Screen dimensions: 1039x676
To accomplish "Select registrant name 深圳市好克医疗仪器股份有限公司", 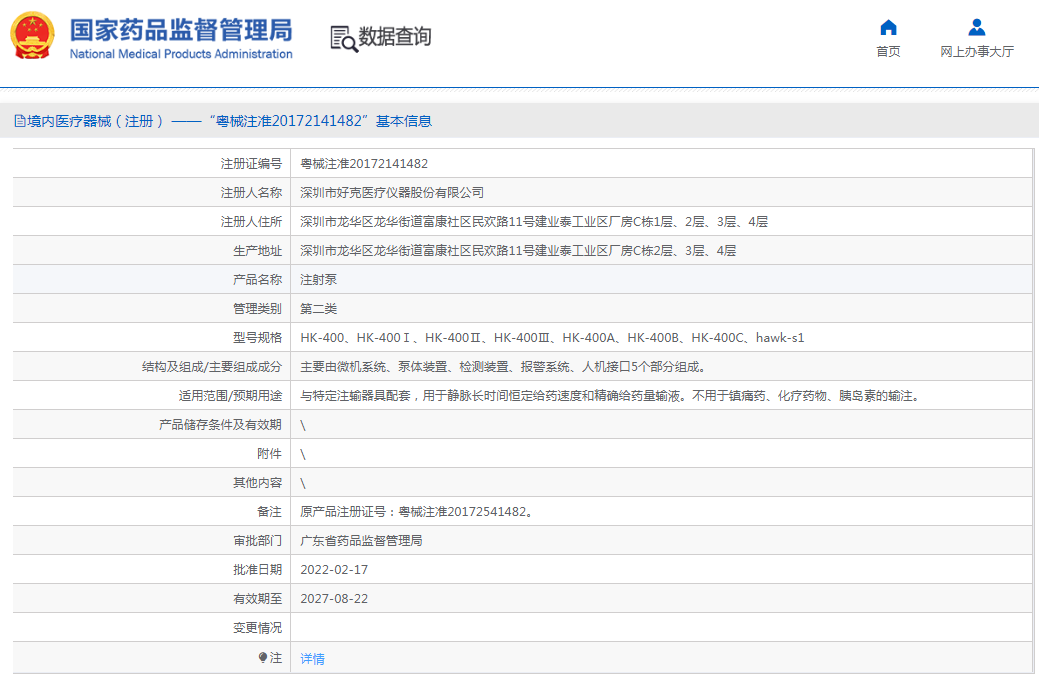I will (392, 193).
